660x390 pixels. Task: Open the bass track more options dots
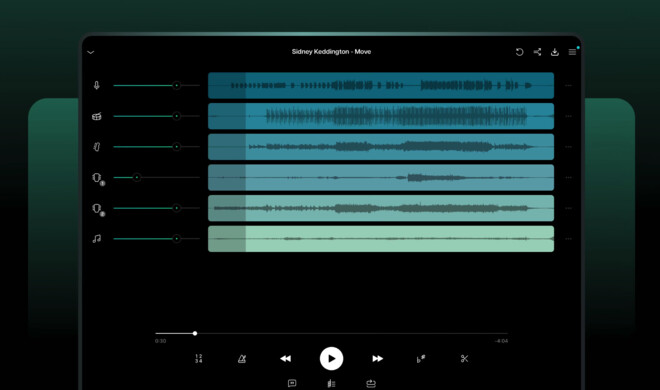pos(568,147)
